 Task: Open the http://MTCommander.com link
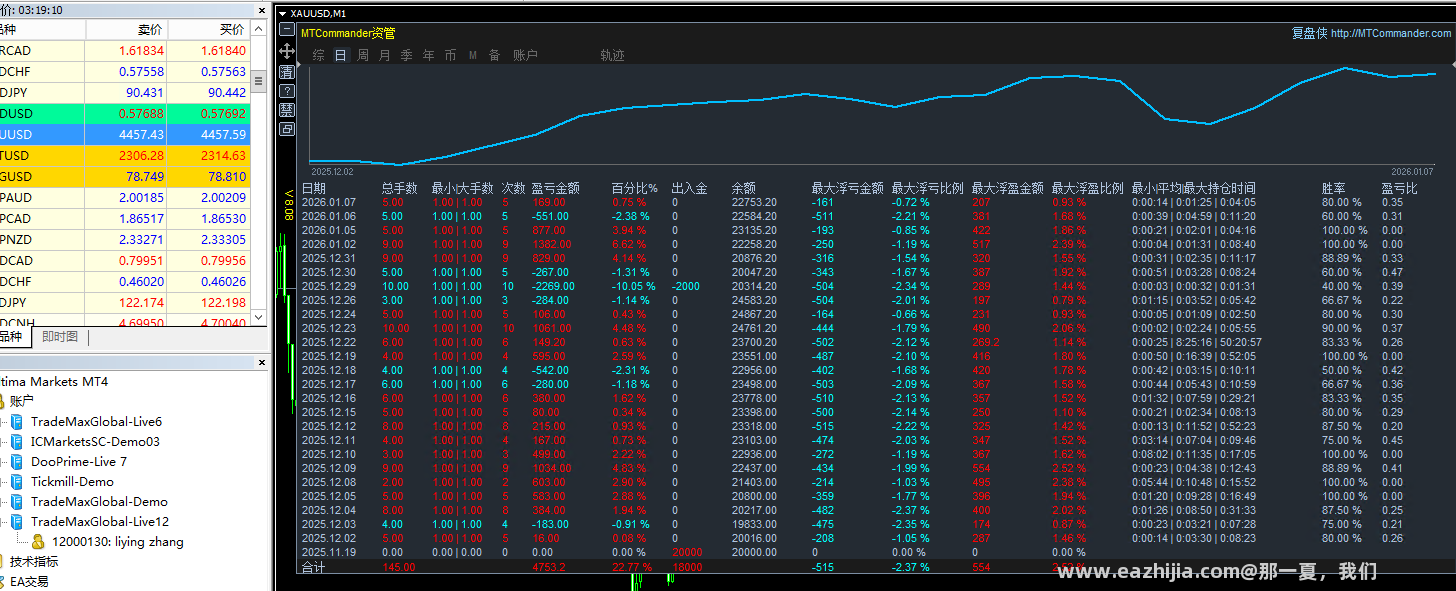pos(1391,33)
